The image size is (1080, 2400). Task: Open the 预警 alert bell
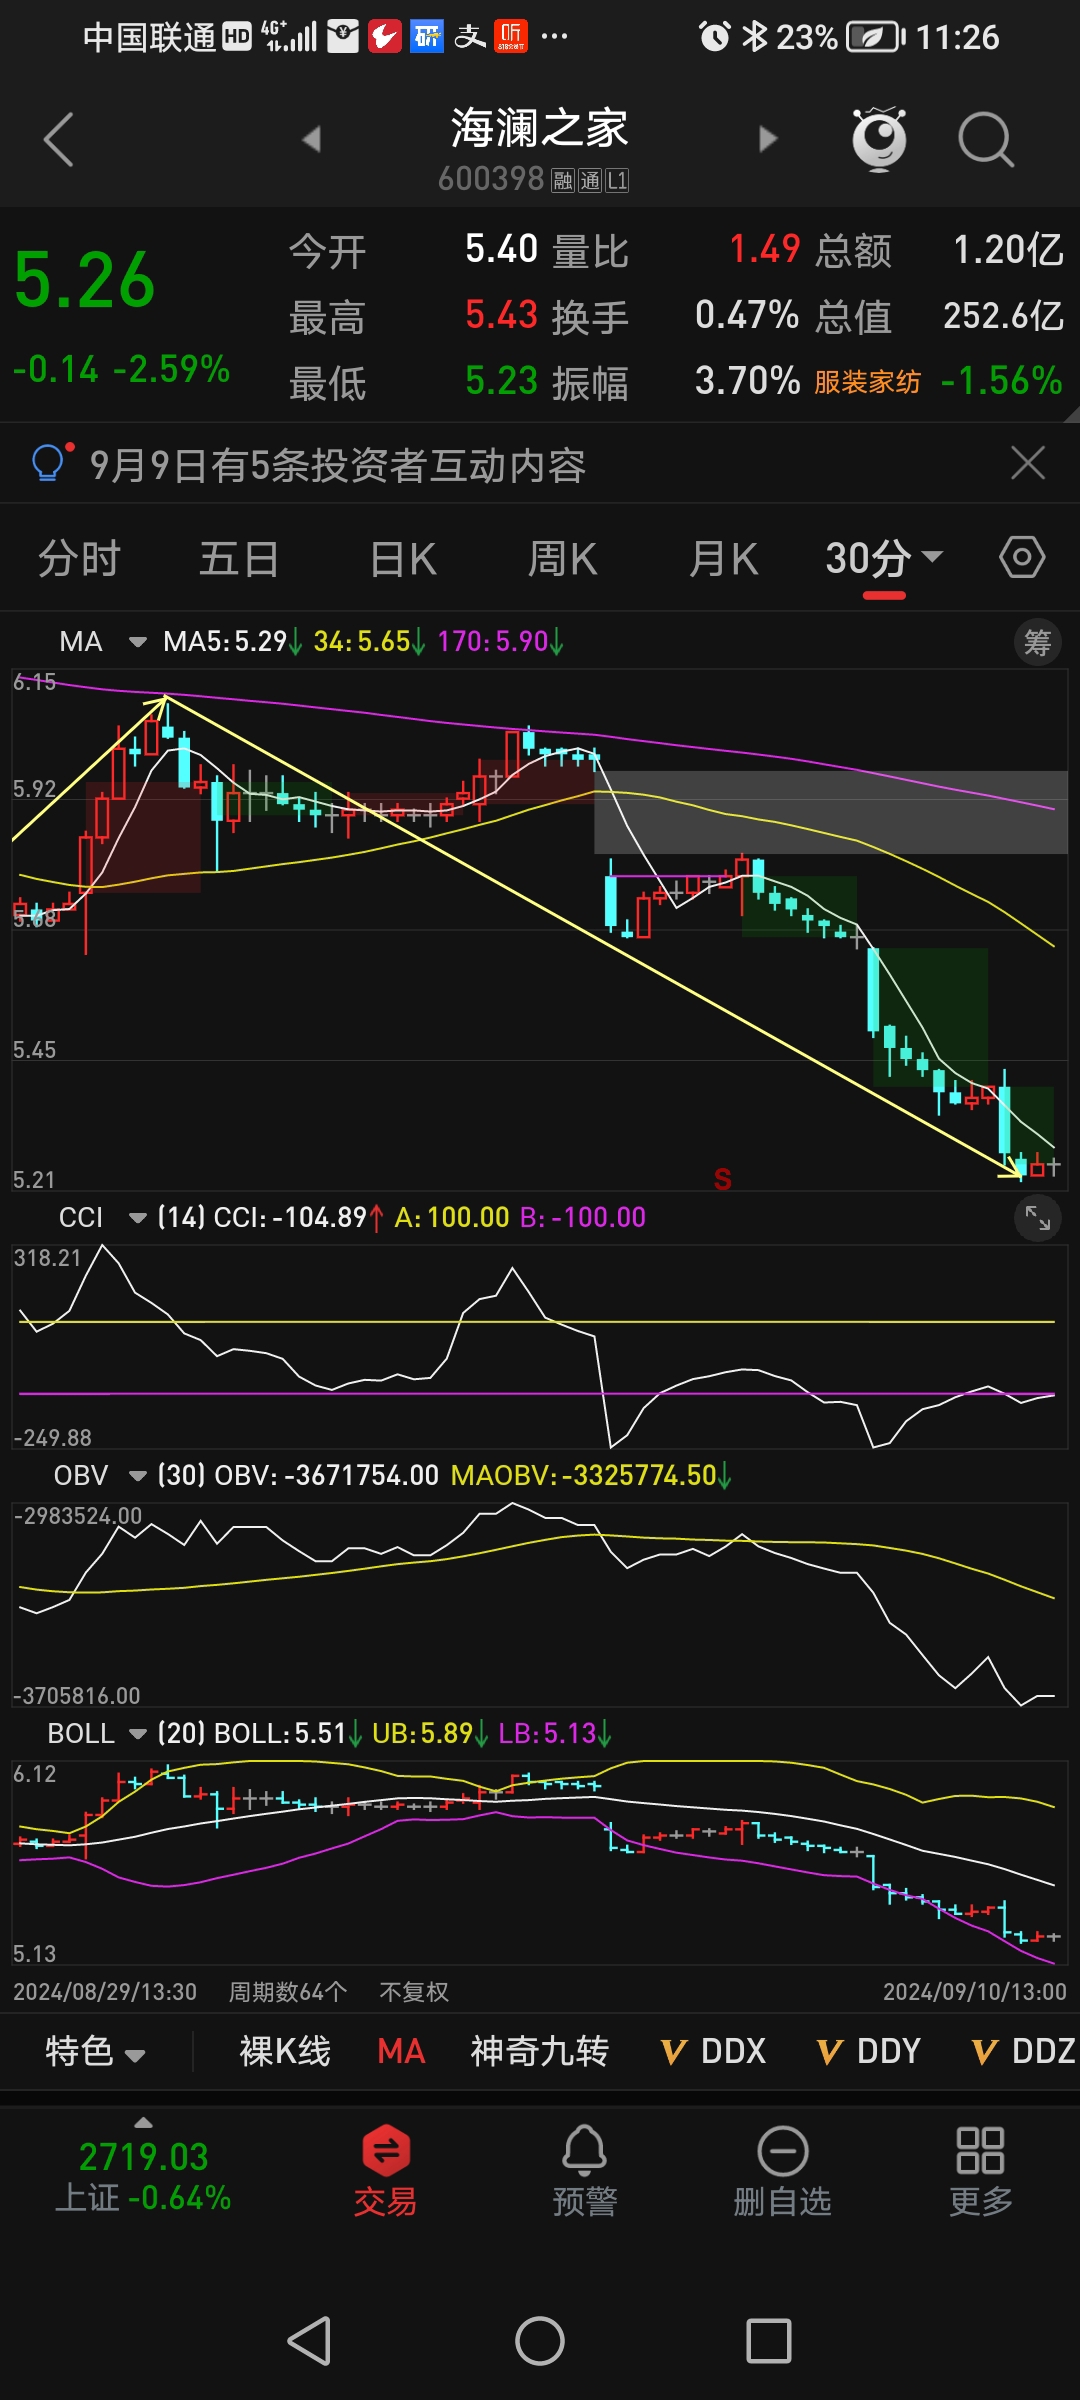click(584, 2171)
